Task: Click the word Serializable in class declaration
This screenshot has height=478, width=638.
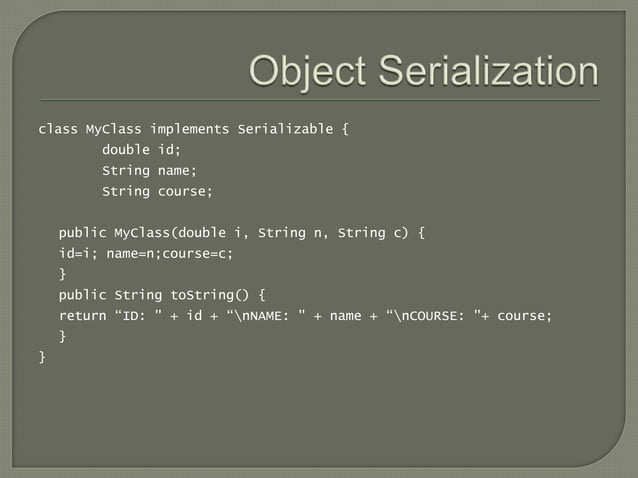Action: pos(285,129)
